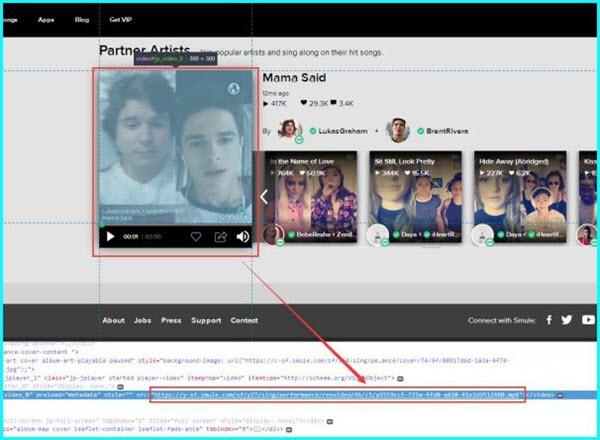Expand ellipsis after album-map cover div
The height and width of the screenshot is (440, 600).
pos(289,430)
